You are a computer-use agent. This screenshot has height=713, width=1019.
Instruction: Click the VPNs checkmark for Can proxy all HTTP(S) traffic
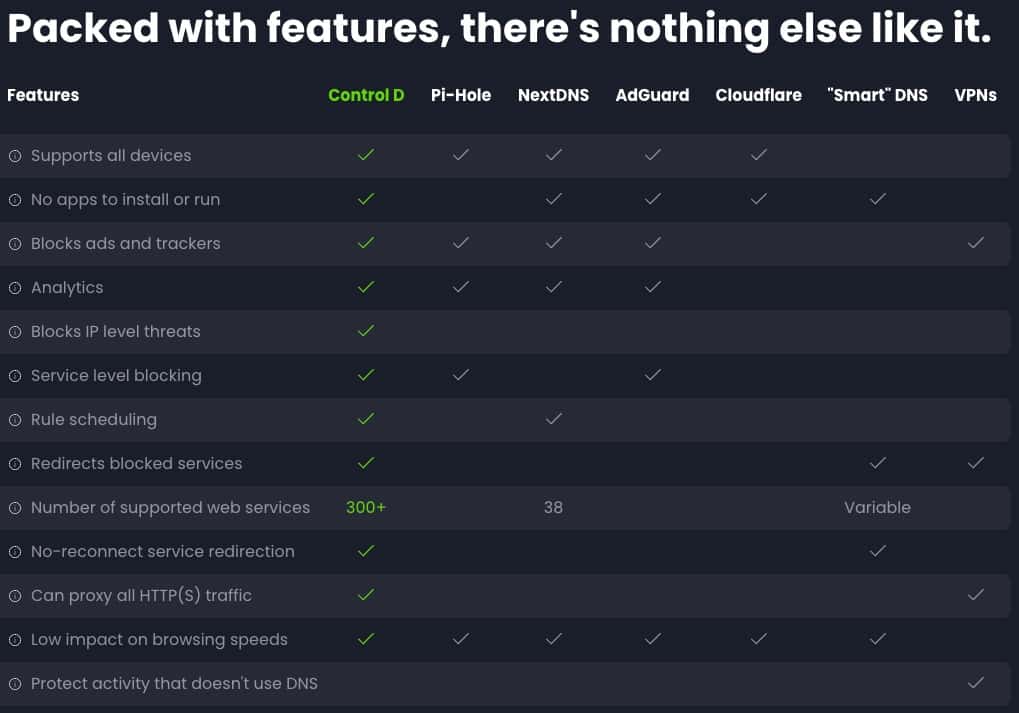975,595
